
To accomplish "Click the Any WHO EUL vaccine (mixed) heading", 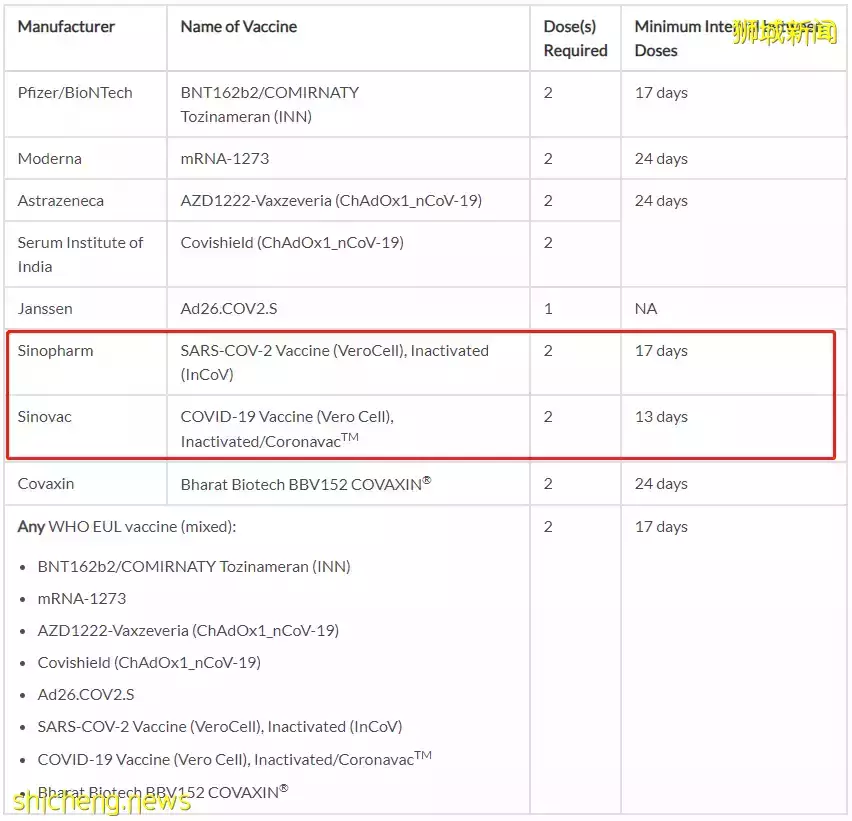I will point(127,527).
